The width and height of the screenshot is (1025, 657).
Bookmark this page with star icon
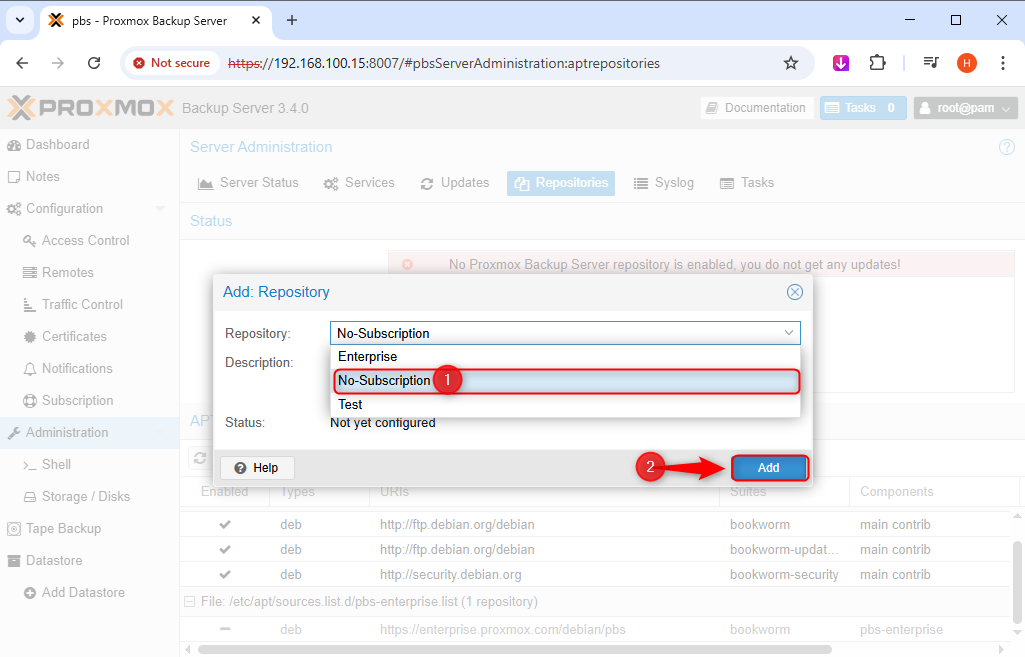pos(791,63)
